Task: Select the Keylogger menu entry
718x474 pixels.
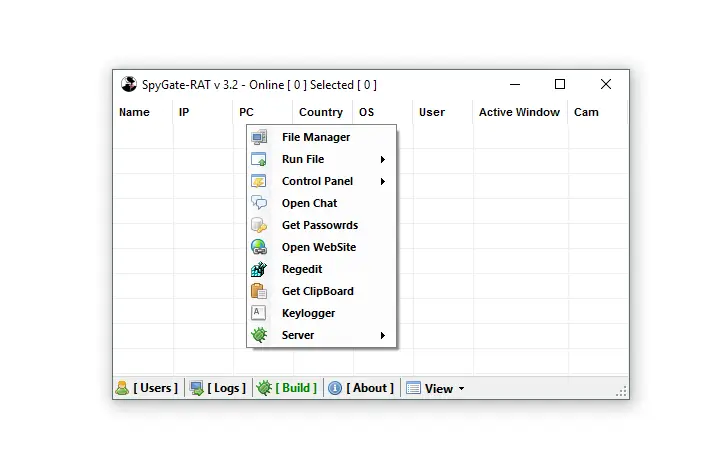Action: [308, 313]
